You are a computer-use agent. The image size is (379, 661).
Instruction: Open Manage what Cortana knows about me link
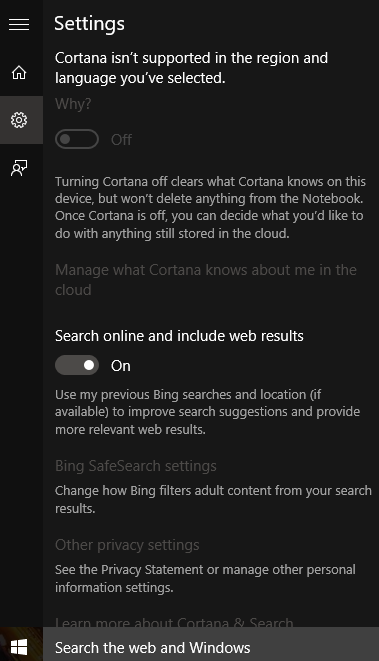pos(206,279)
